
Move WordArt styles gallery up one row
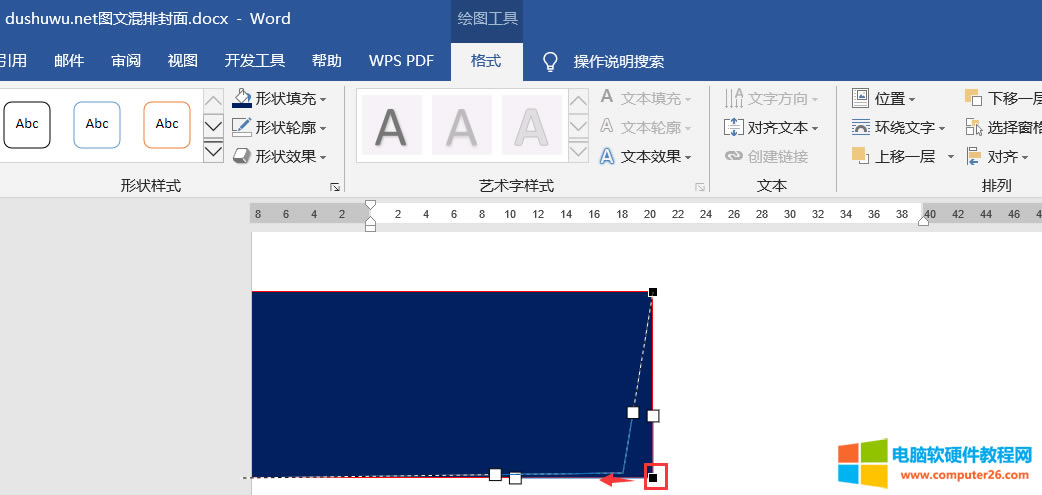(x=579, y=100)
